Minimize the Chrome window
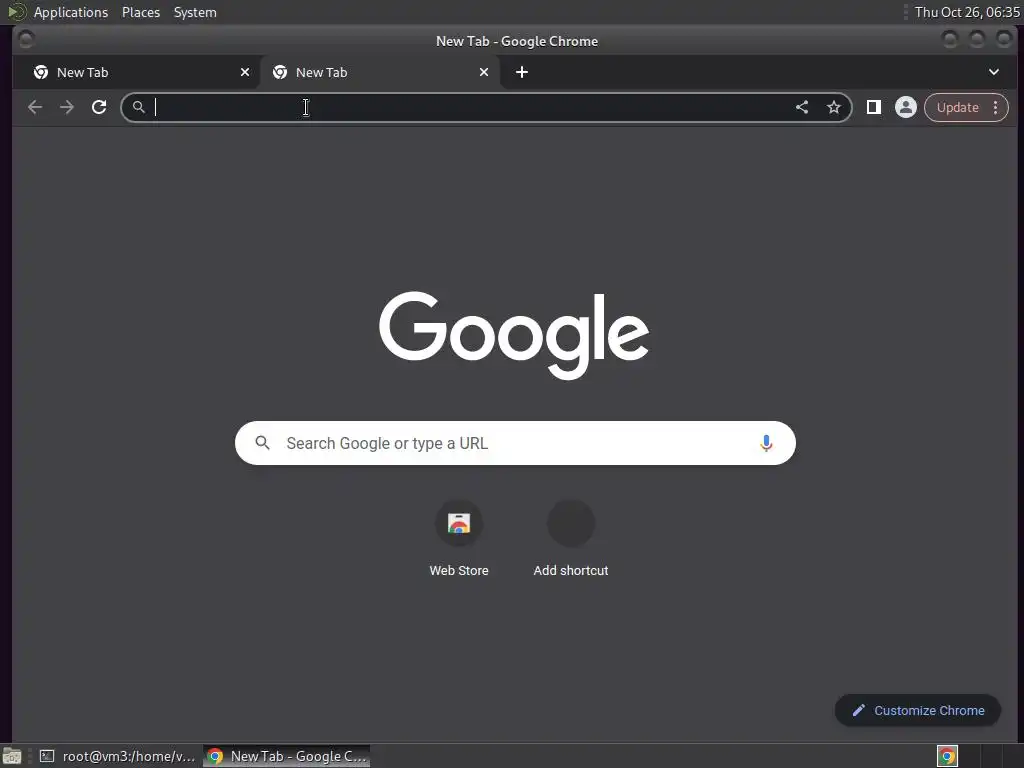This screenshot has height=768, width=1024. coord(950,40)
